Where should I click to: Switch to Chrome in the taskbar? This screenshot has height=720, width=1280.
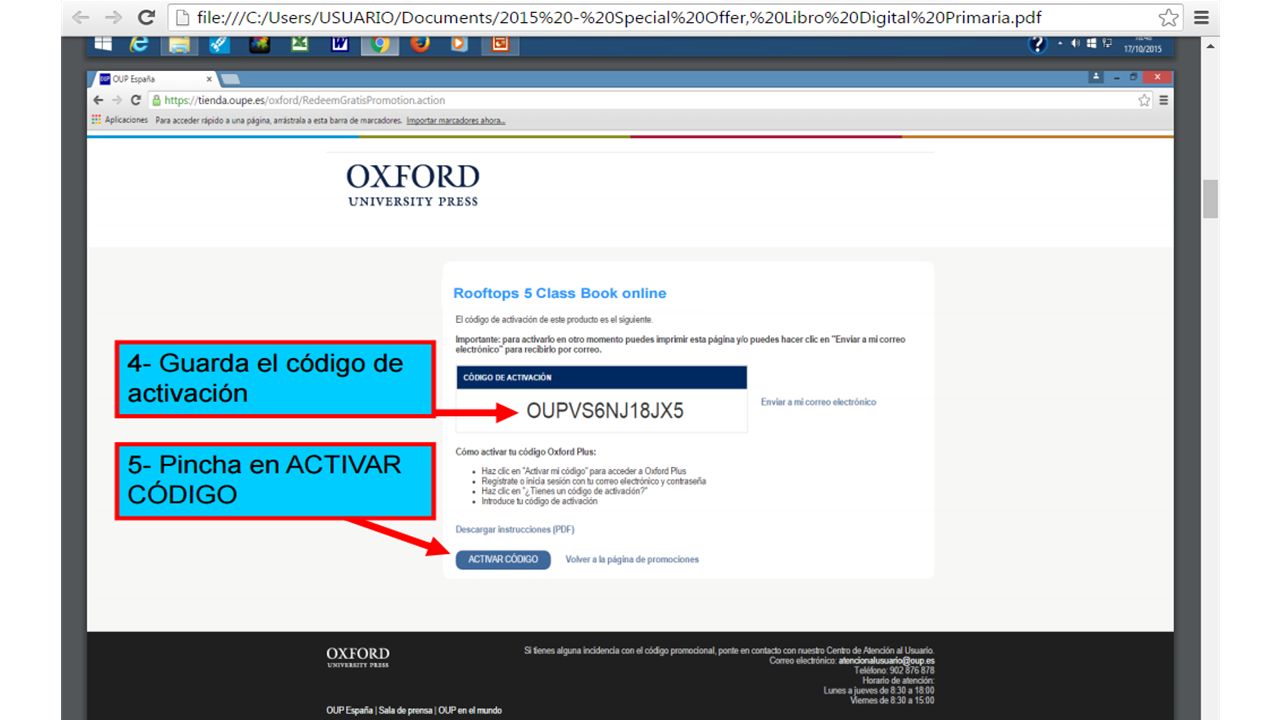coord(379,44)
